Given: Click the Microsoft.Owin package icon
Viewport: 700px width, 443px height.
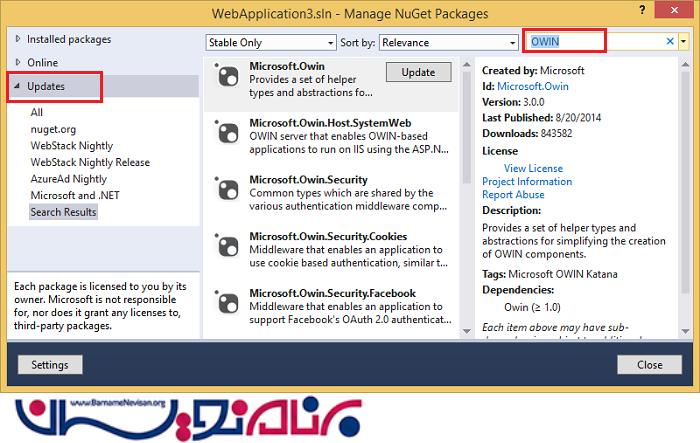Looking at the screenshot, I should click(x=227, y=80).
